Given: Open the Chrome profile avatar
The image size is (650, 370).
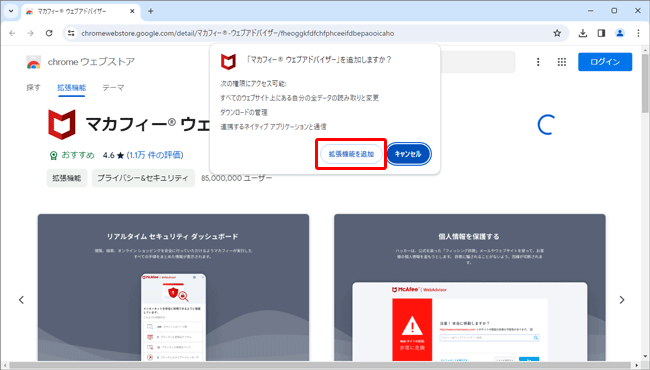Looking at the screenshot, I should 620,33.
